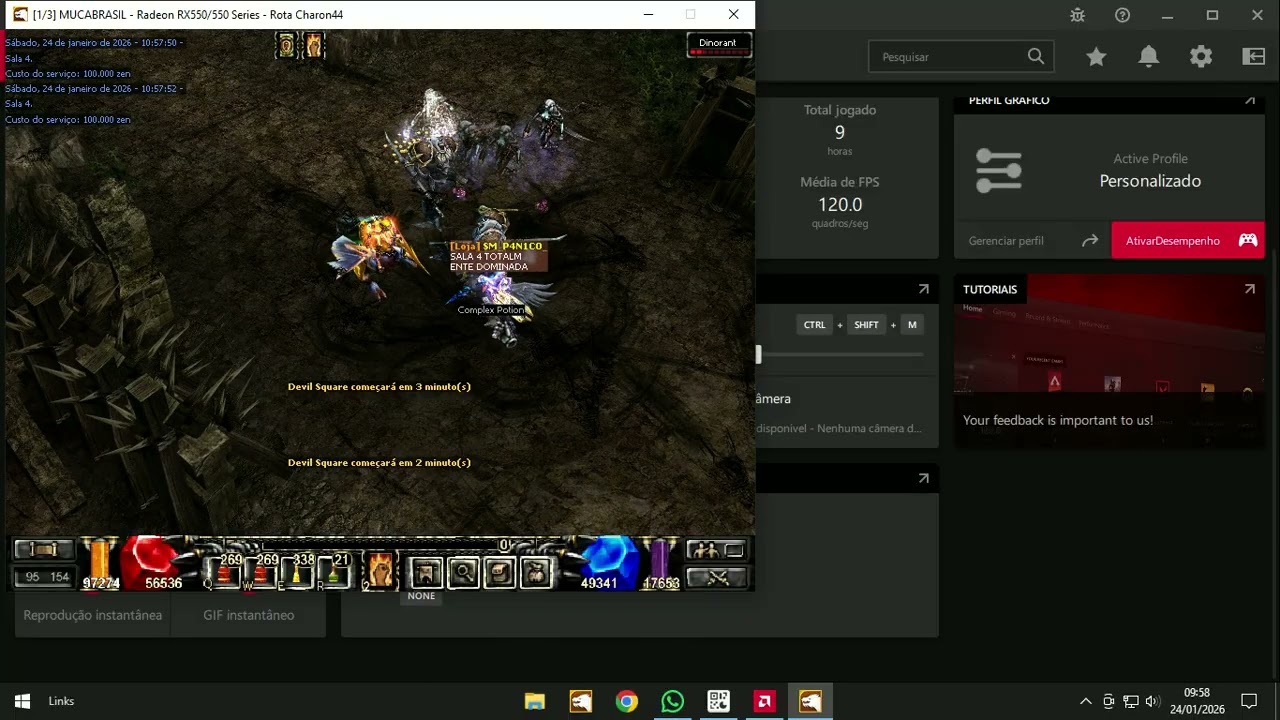
Task: Click Reprodução instantânea button
Action: point(93,615)
